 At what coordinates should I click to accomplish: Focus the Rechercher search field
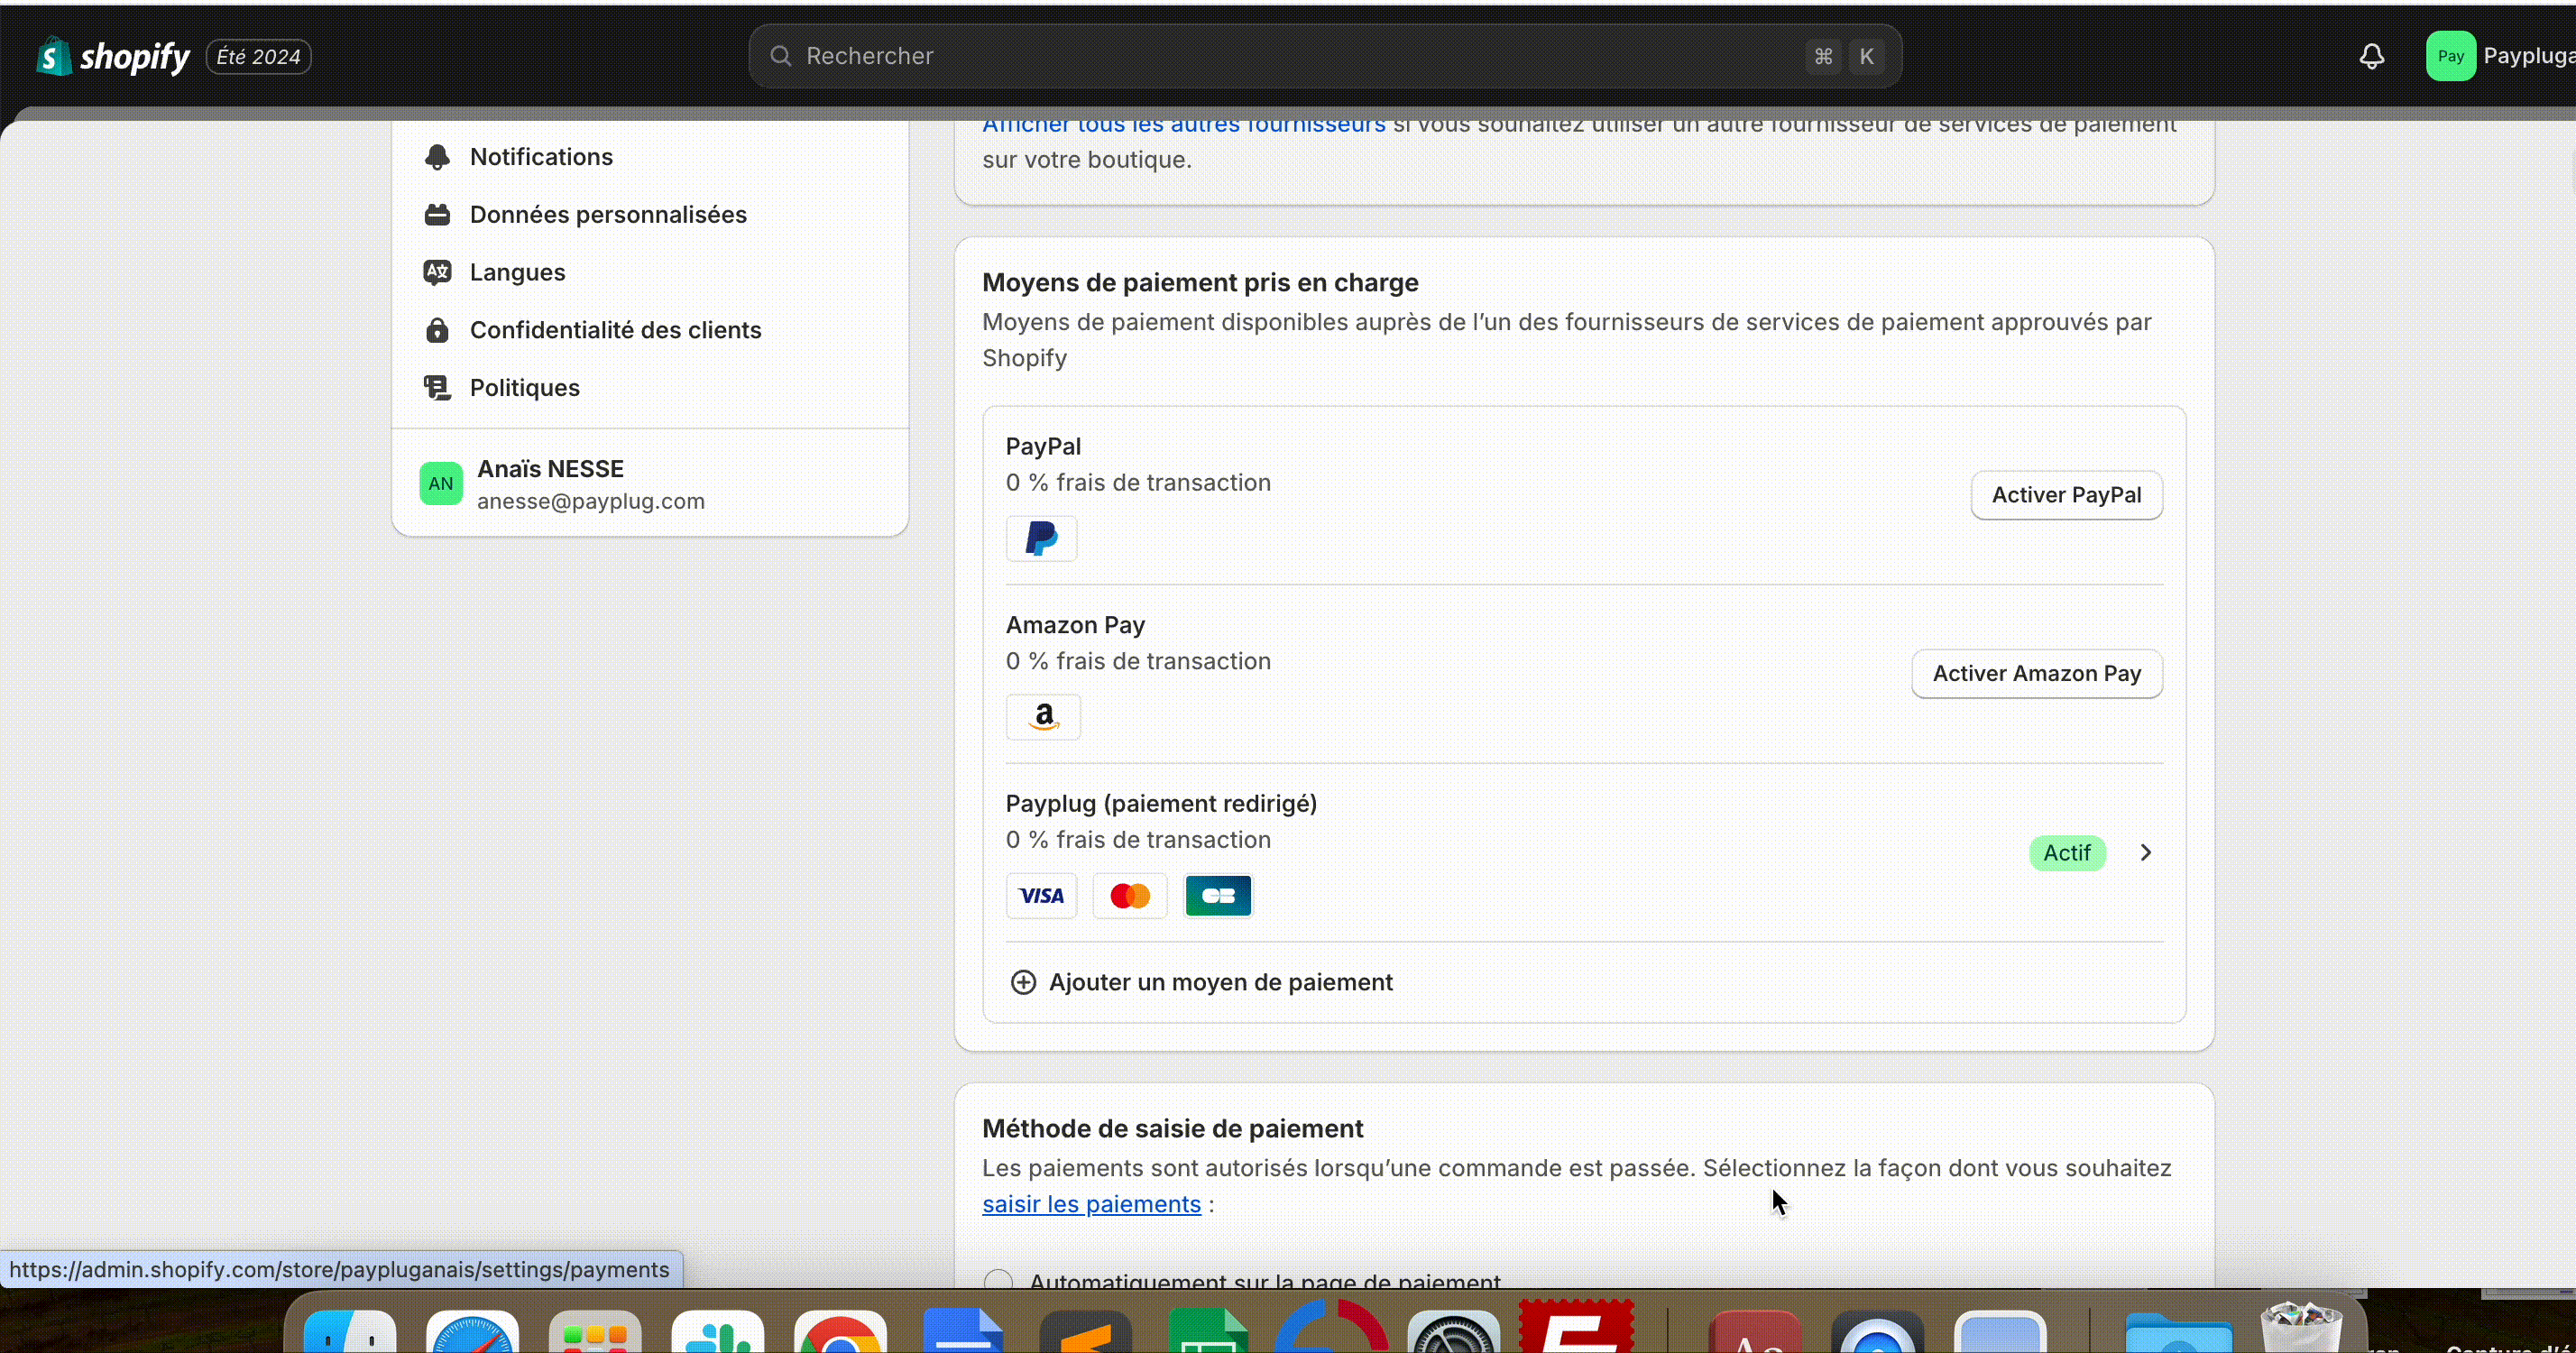tap(1325, 56)
